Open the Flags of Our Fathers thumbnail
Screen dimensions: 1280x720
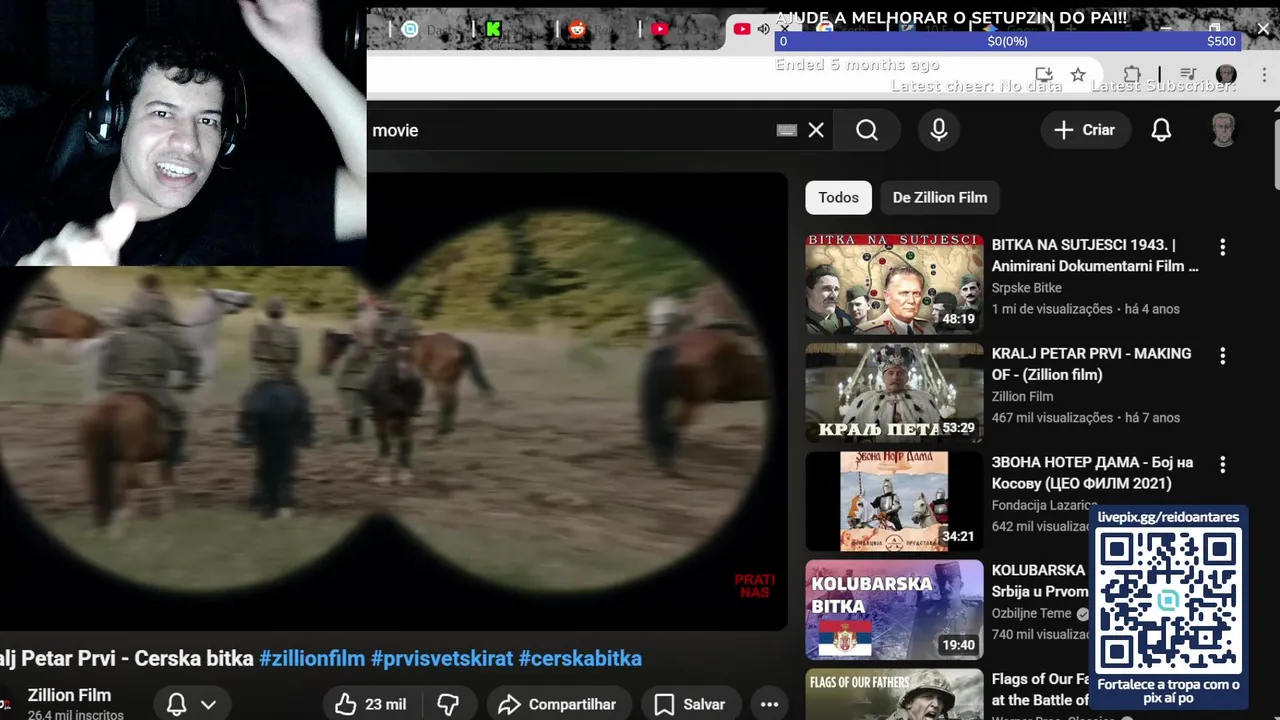[x=894, y=695]
